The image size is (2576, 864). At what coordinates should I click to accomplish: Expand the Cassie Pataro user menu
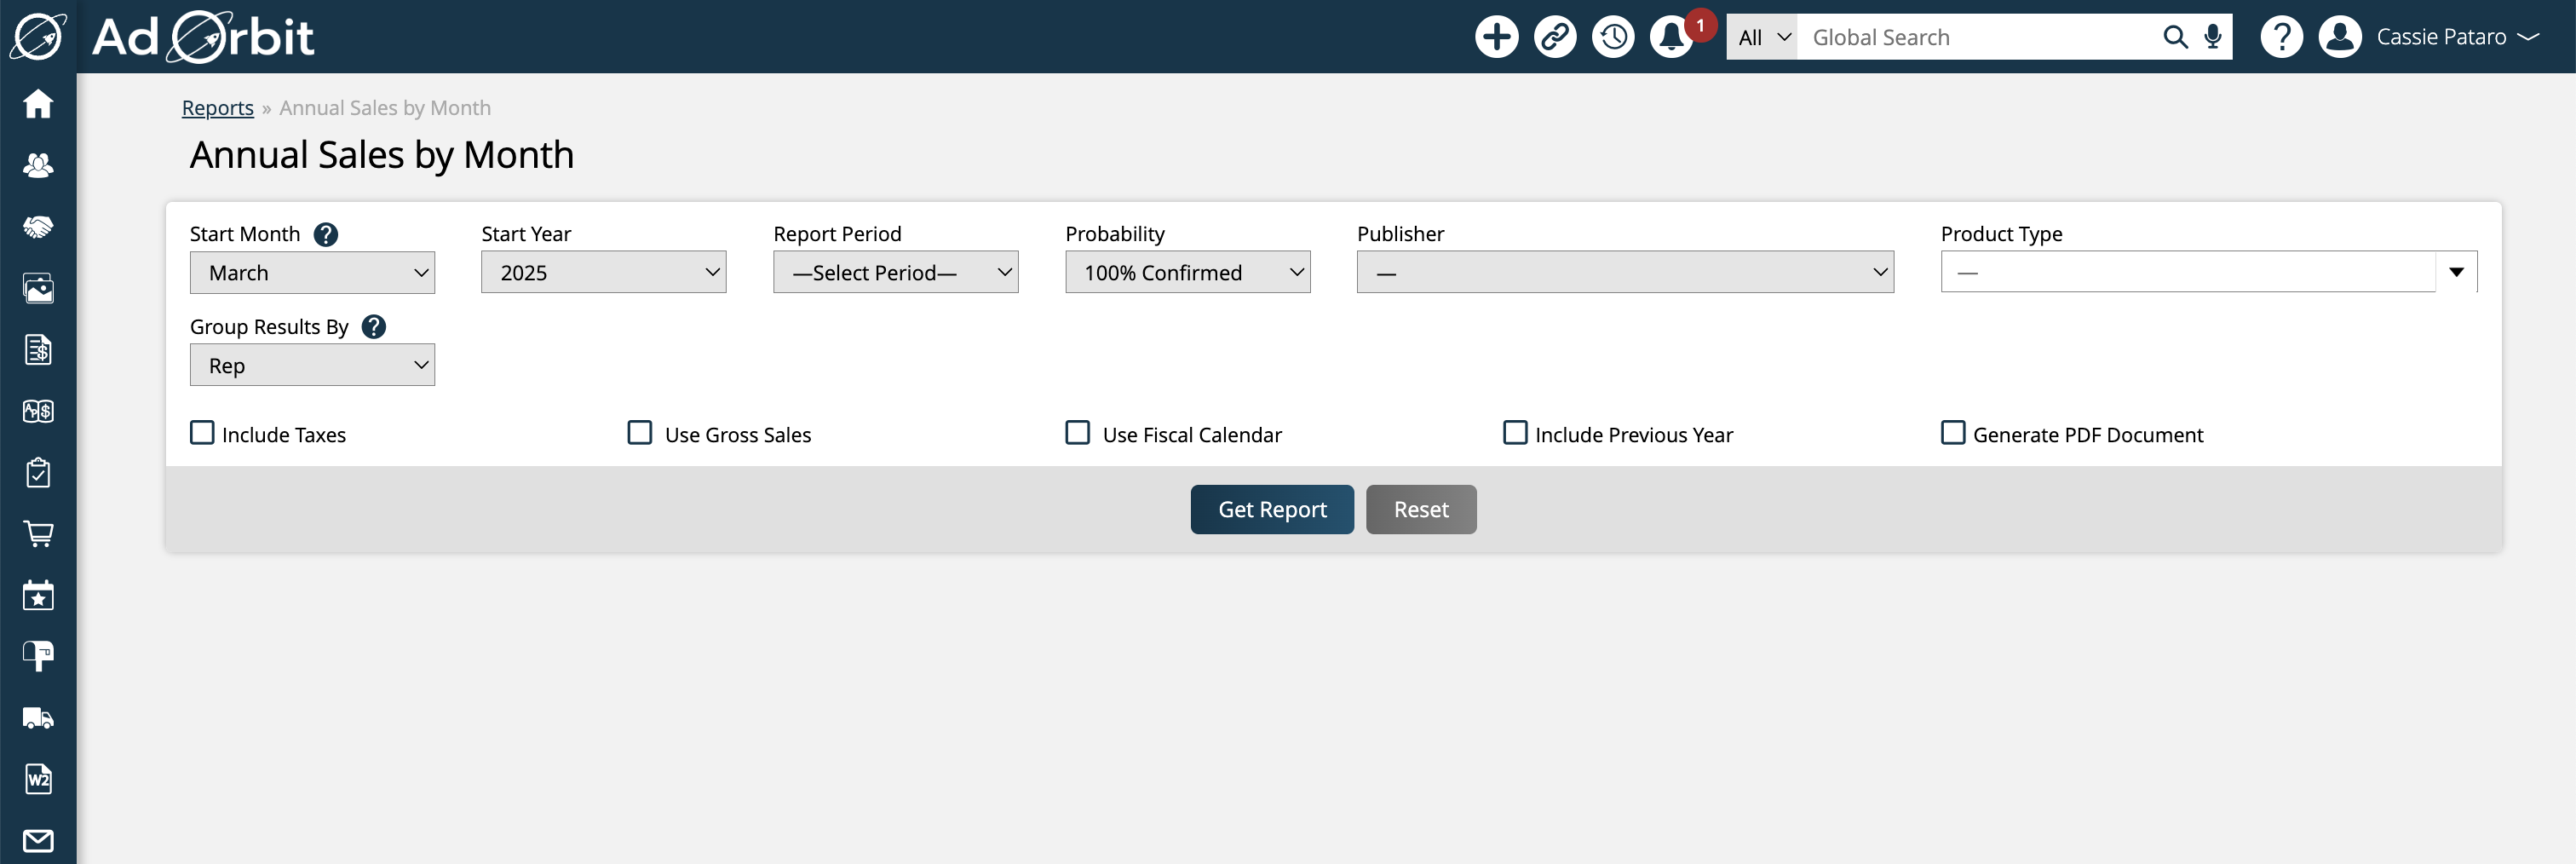[2458, 37]
